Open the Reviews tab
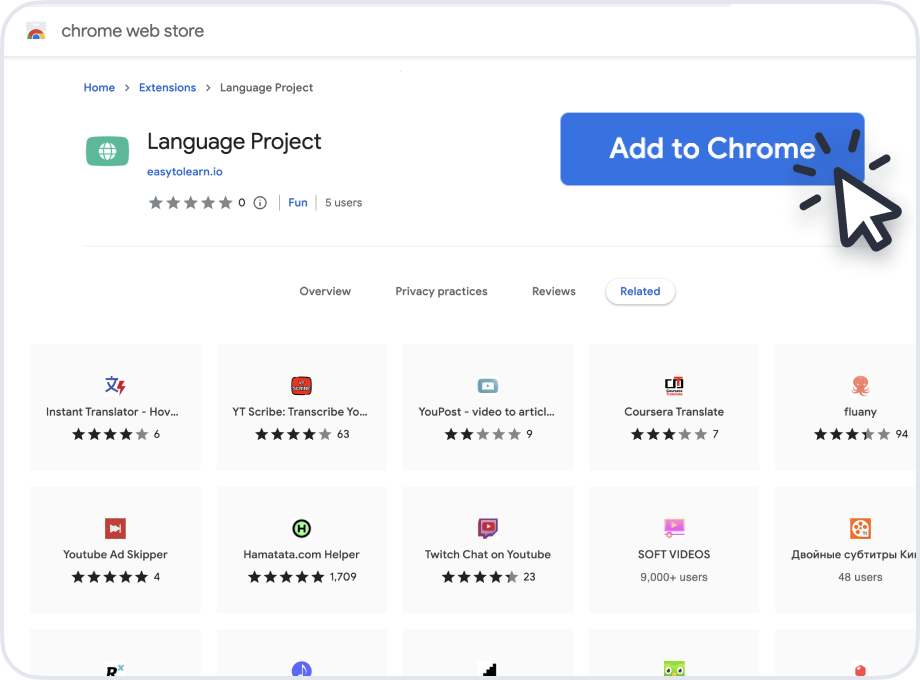The height and width of the screenshot is (680, 920). [x=554, y=292]
